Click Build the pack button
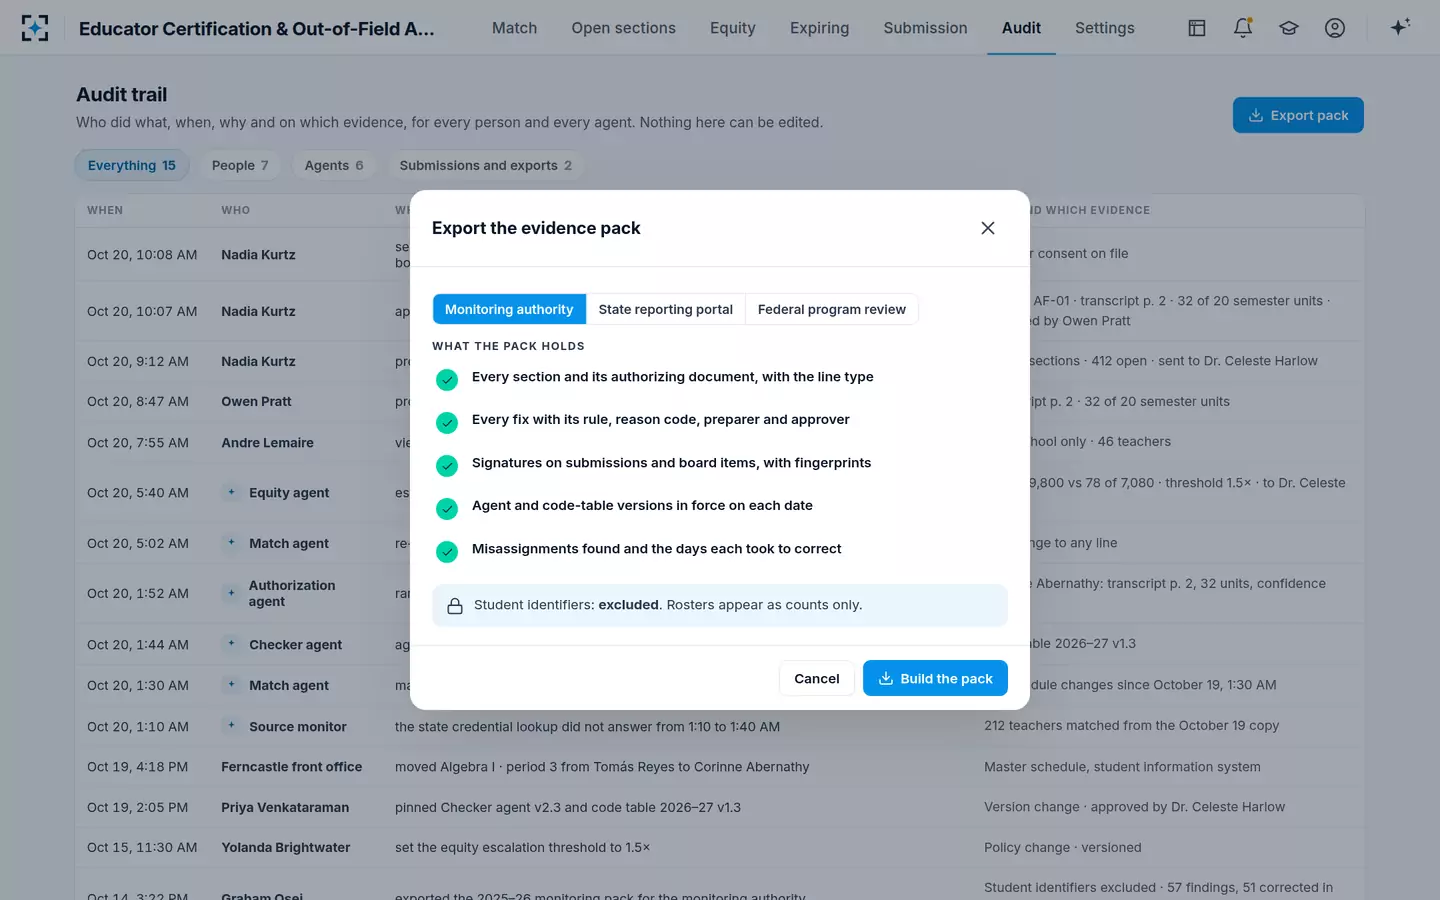Screen dimensions: 1440x900 [x=935, y=678]
